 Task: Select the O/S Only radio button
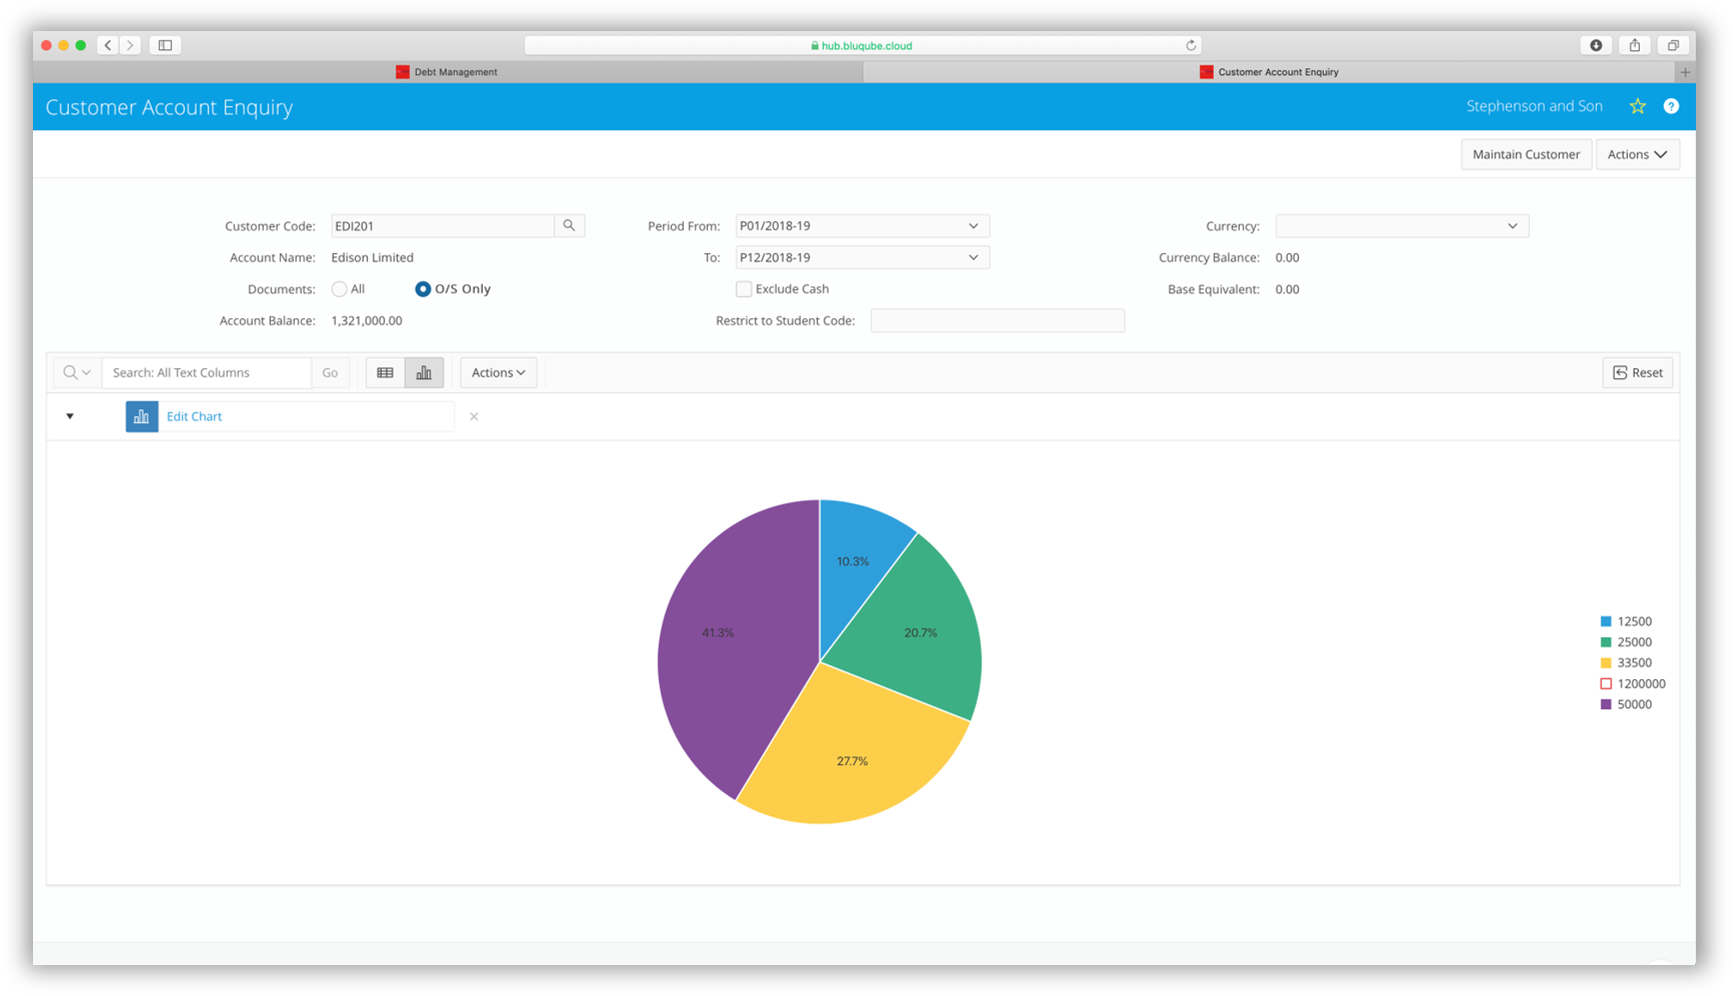coord(423,289)
